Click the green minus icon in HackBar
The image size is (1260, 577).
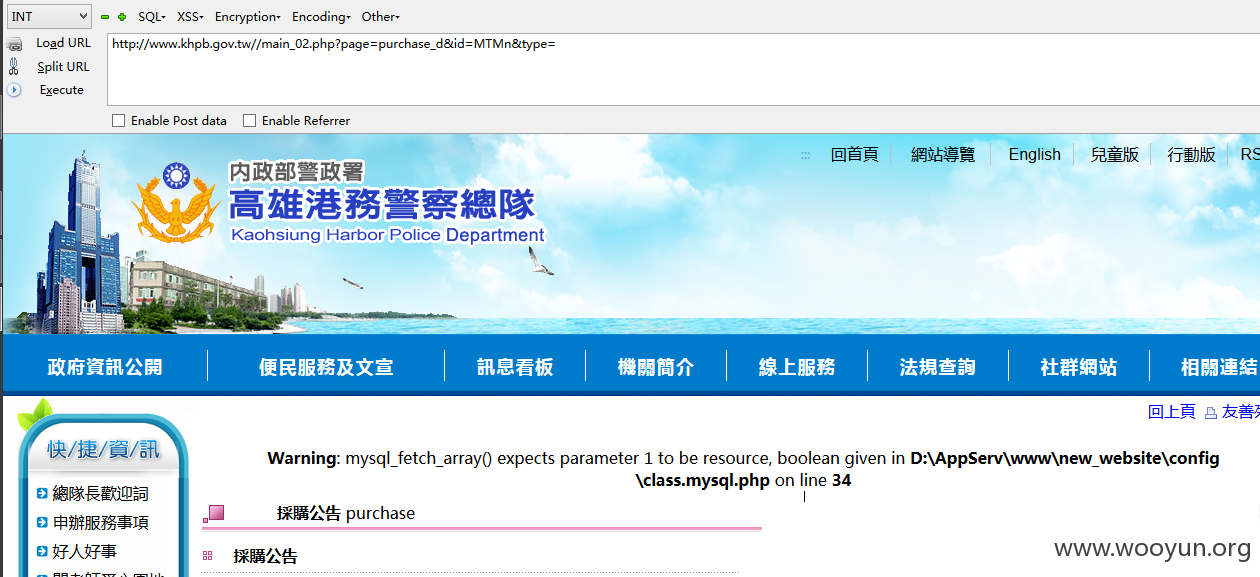coord(105,17)
